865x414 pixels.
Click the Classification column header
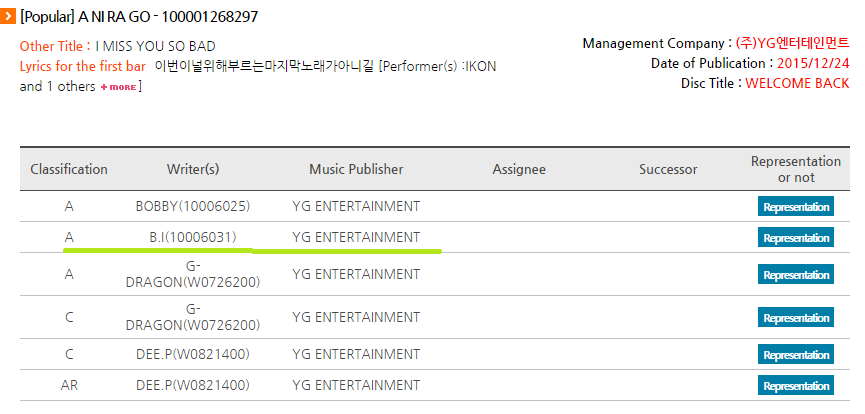(69, 170)
